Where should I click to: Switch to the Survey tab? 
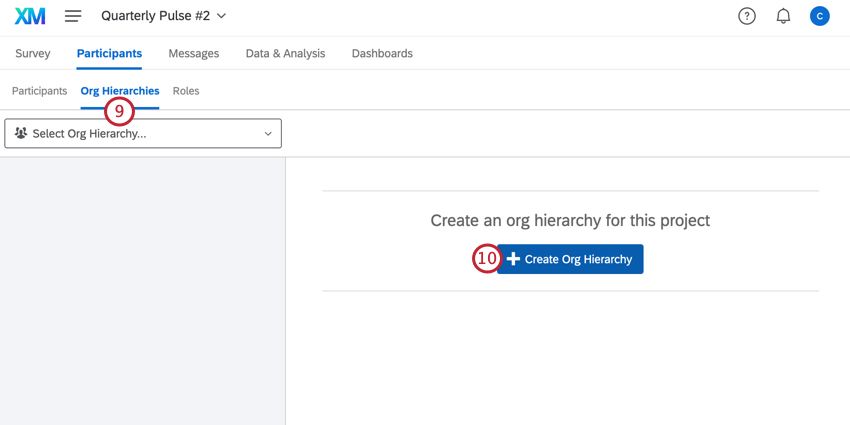[33, 53]
